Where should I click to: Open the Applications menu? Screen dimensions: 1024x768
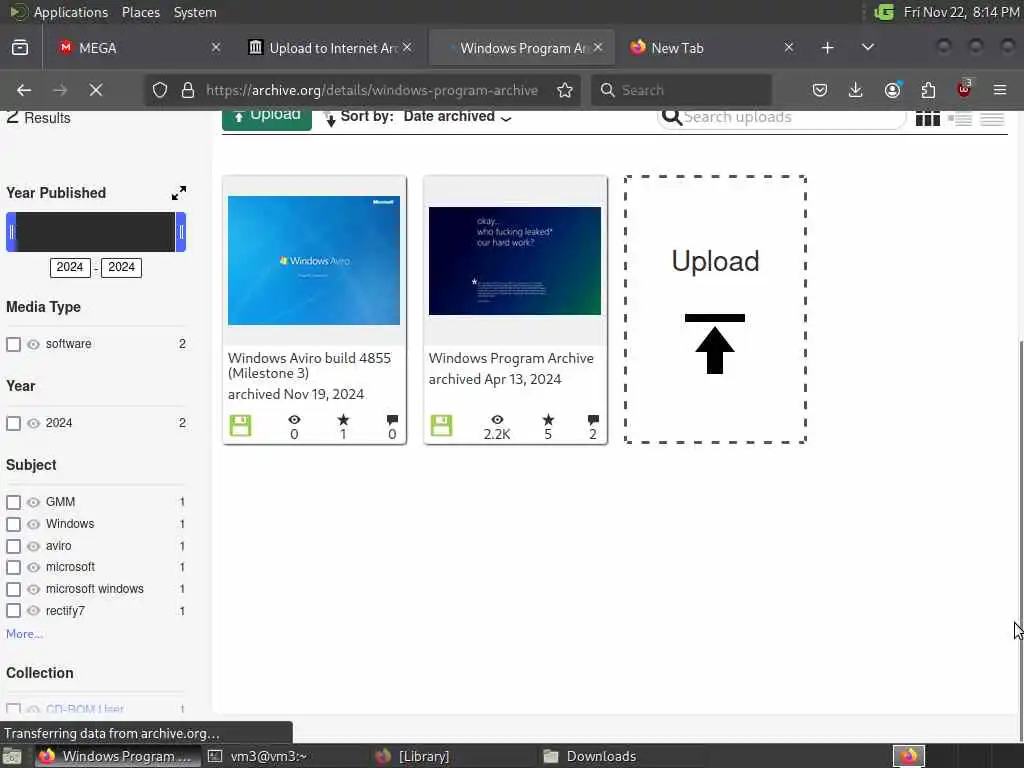pos(71,12)
